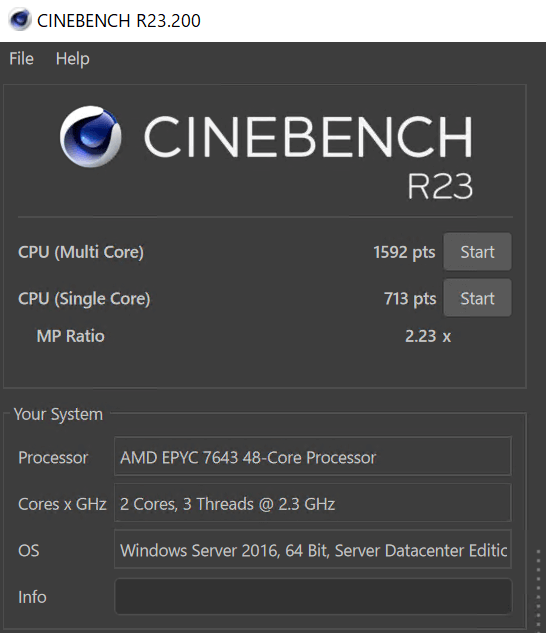Start the CPU Multi Core benchmark
The height and width of the screenshot is (633, 546).
pyautogui.click(x=477, y=252)
